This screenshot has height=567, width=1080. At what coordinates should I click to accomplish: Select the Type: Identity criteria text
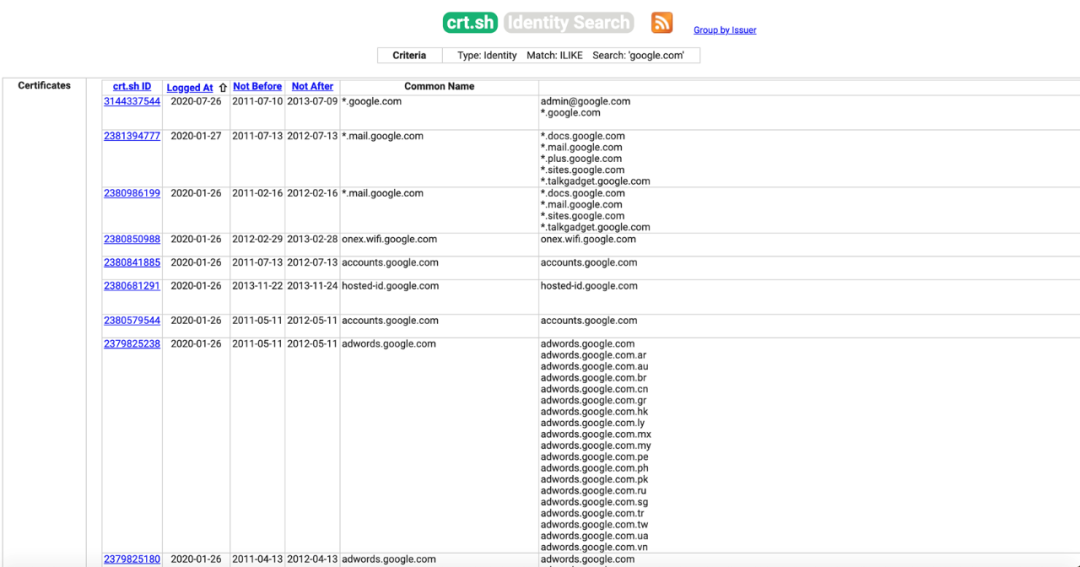tap(487, 55)
